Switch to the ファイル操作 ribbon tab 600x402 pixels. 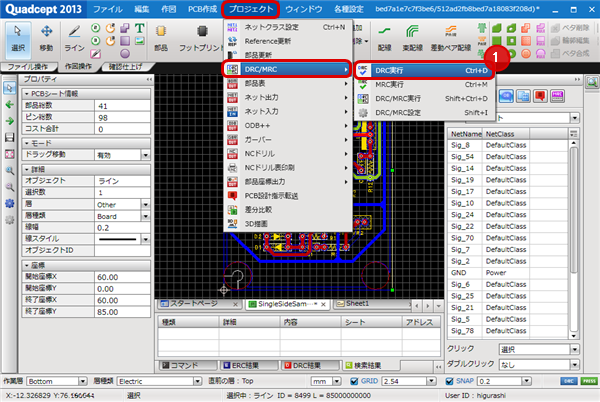tap(28, 67)
